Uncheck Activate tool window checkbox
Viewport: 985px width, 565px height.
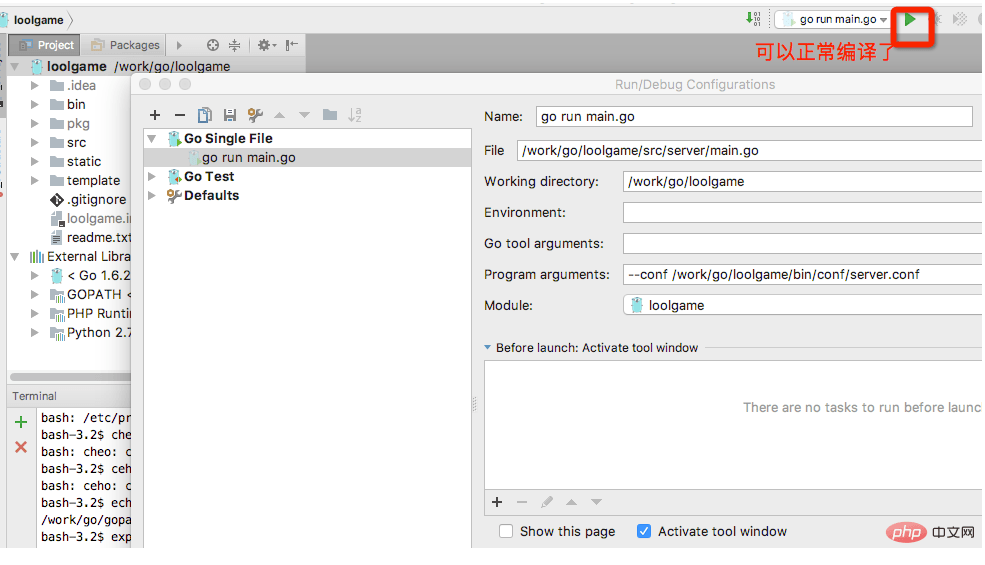click(x=644, y=532)
